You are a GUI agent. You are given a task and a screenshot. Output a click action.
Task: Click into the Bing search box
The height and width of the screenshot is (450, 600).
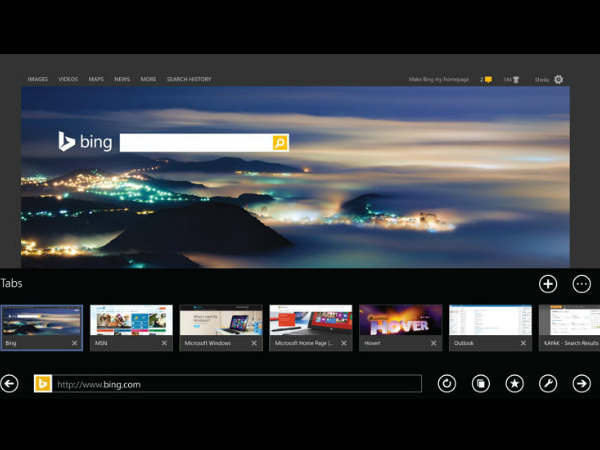pos(196,143)
